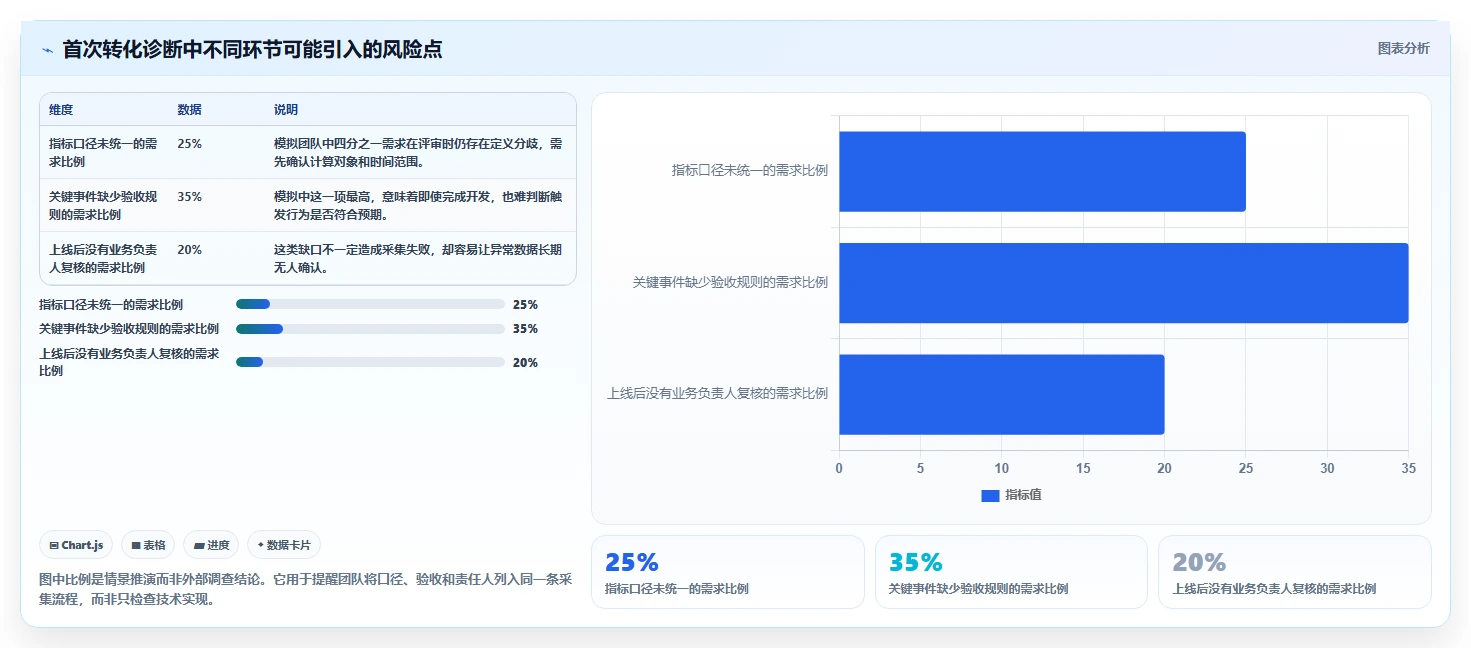Open the 25% data card
1471x648 pixels.
[728, 572]
